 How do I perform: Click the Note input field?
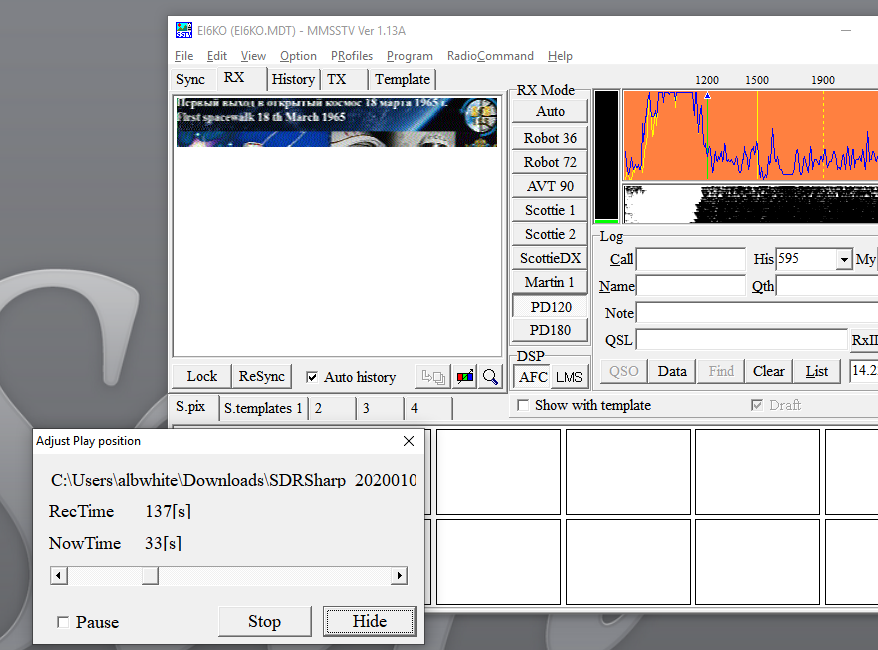click(x=757, y=313)
